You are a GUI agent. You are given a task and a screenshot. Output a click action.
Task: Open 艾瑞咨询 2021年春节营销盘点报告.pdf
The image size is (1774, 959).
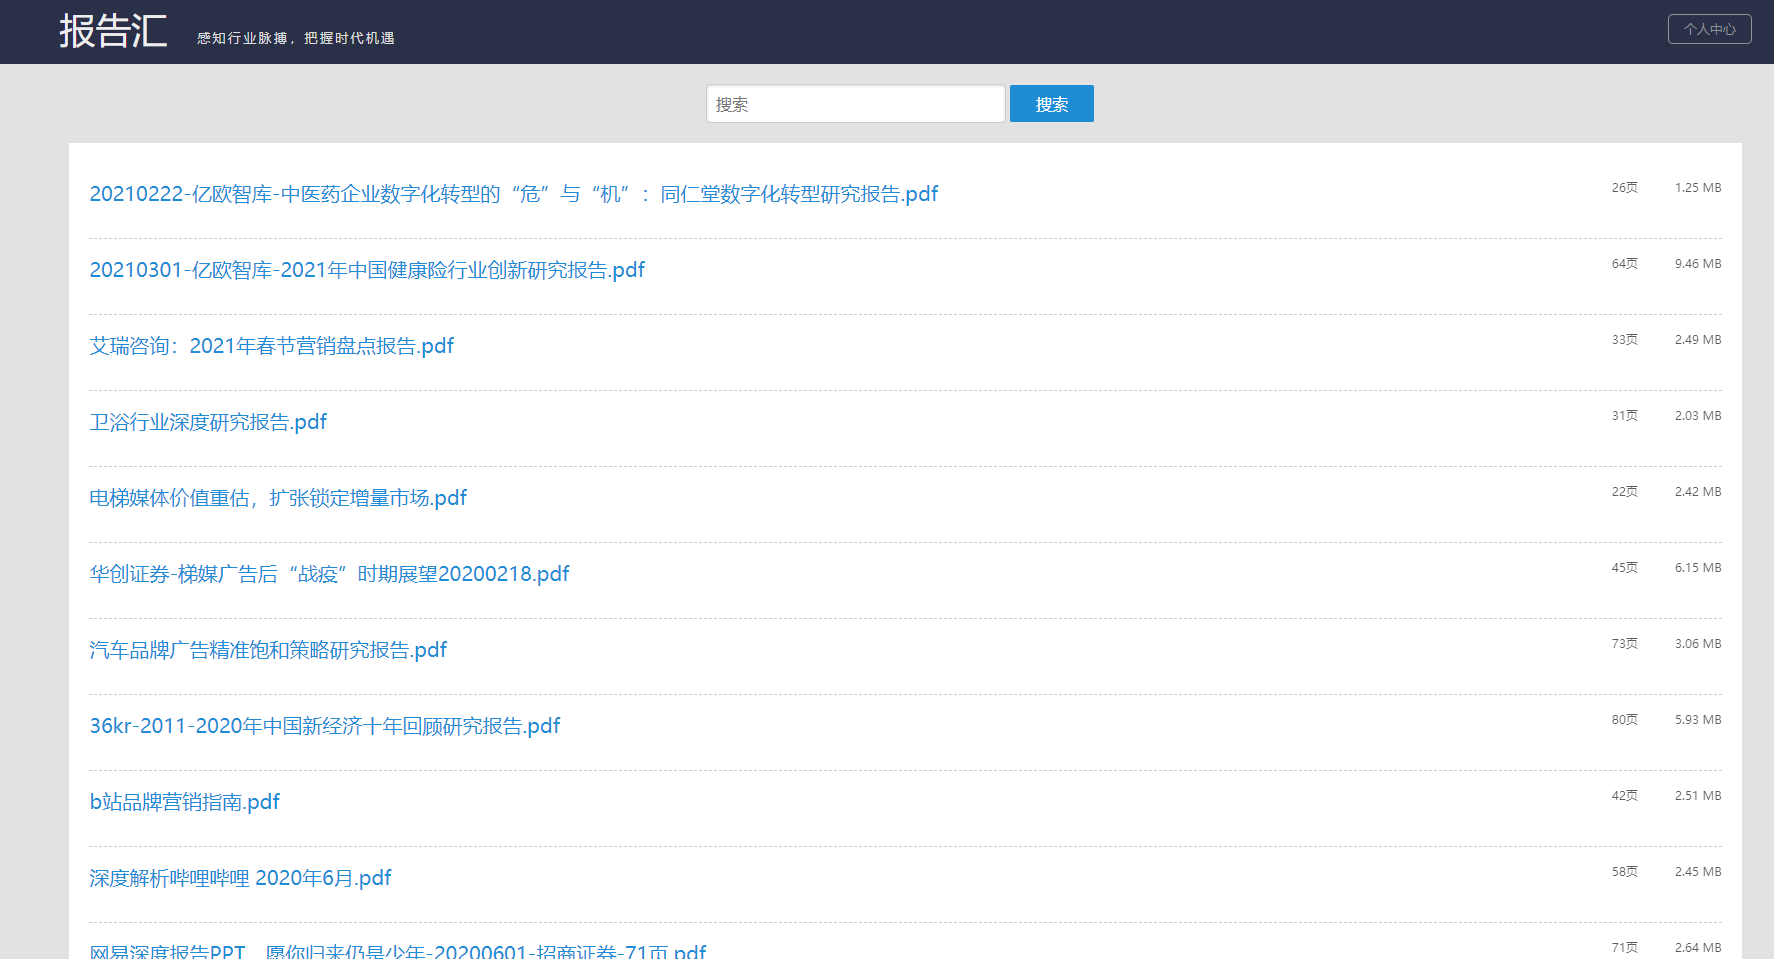272,346
